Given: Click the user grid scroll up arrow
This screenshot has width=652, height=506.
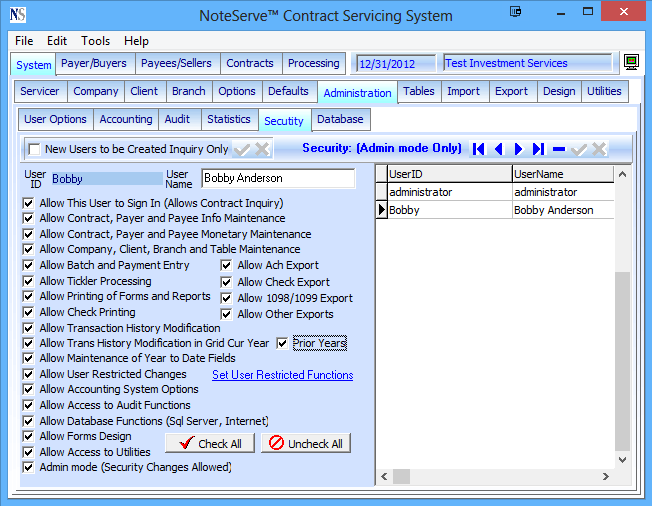Looking at the screenshot, I should 622,174.
